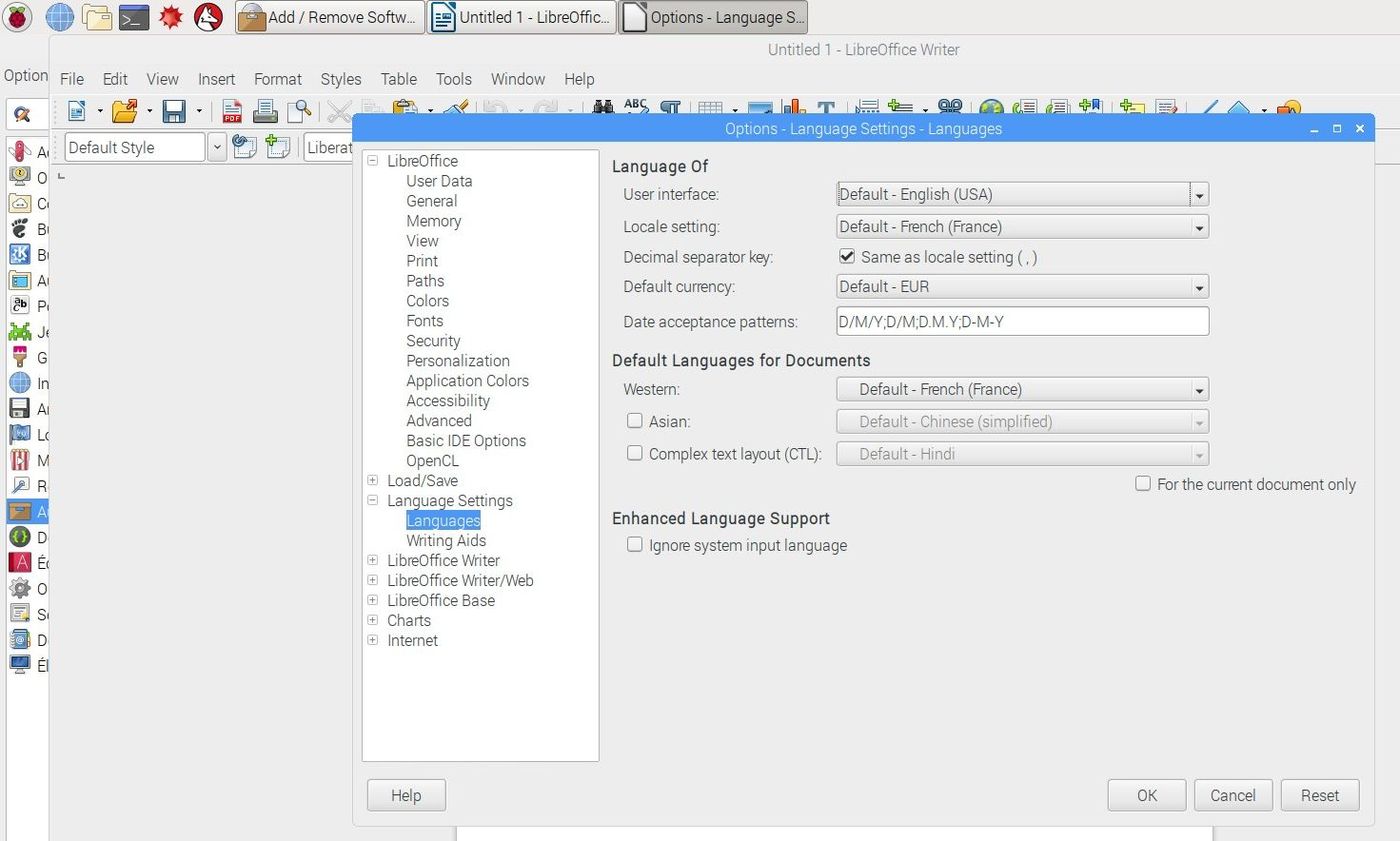Click OK to apply options

[x=1147, y=795]
